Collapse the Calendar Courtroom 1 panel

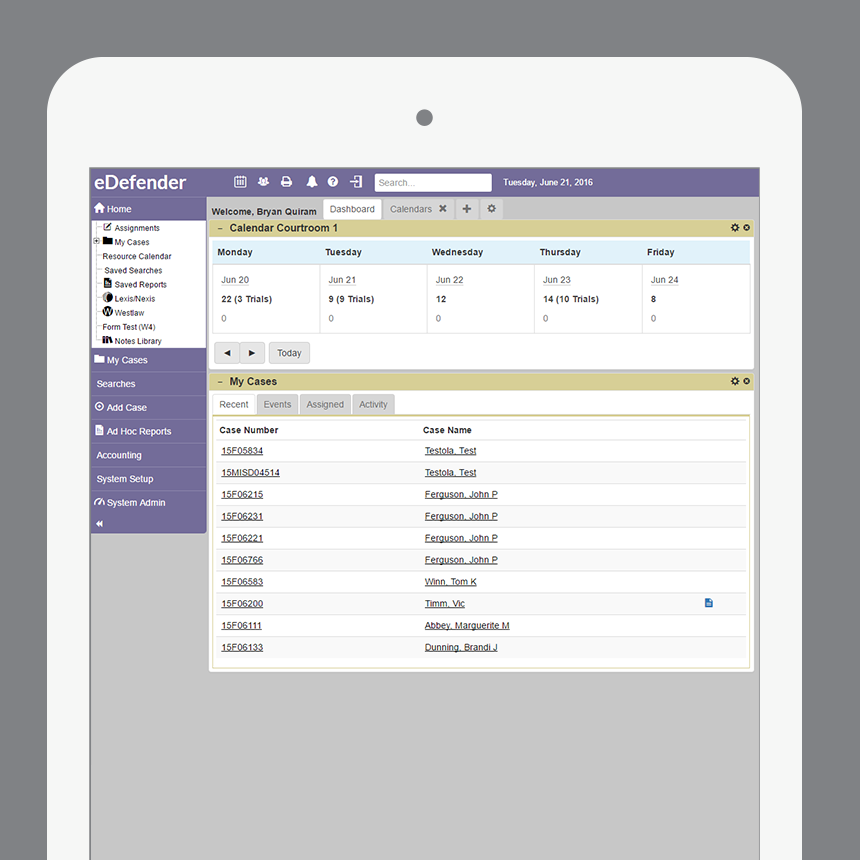pyautogui.click(x=220, y=228)
